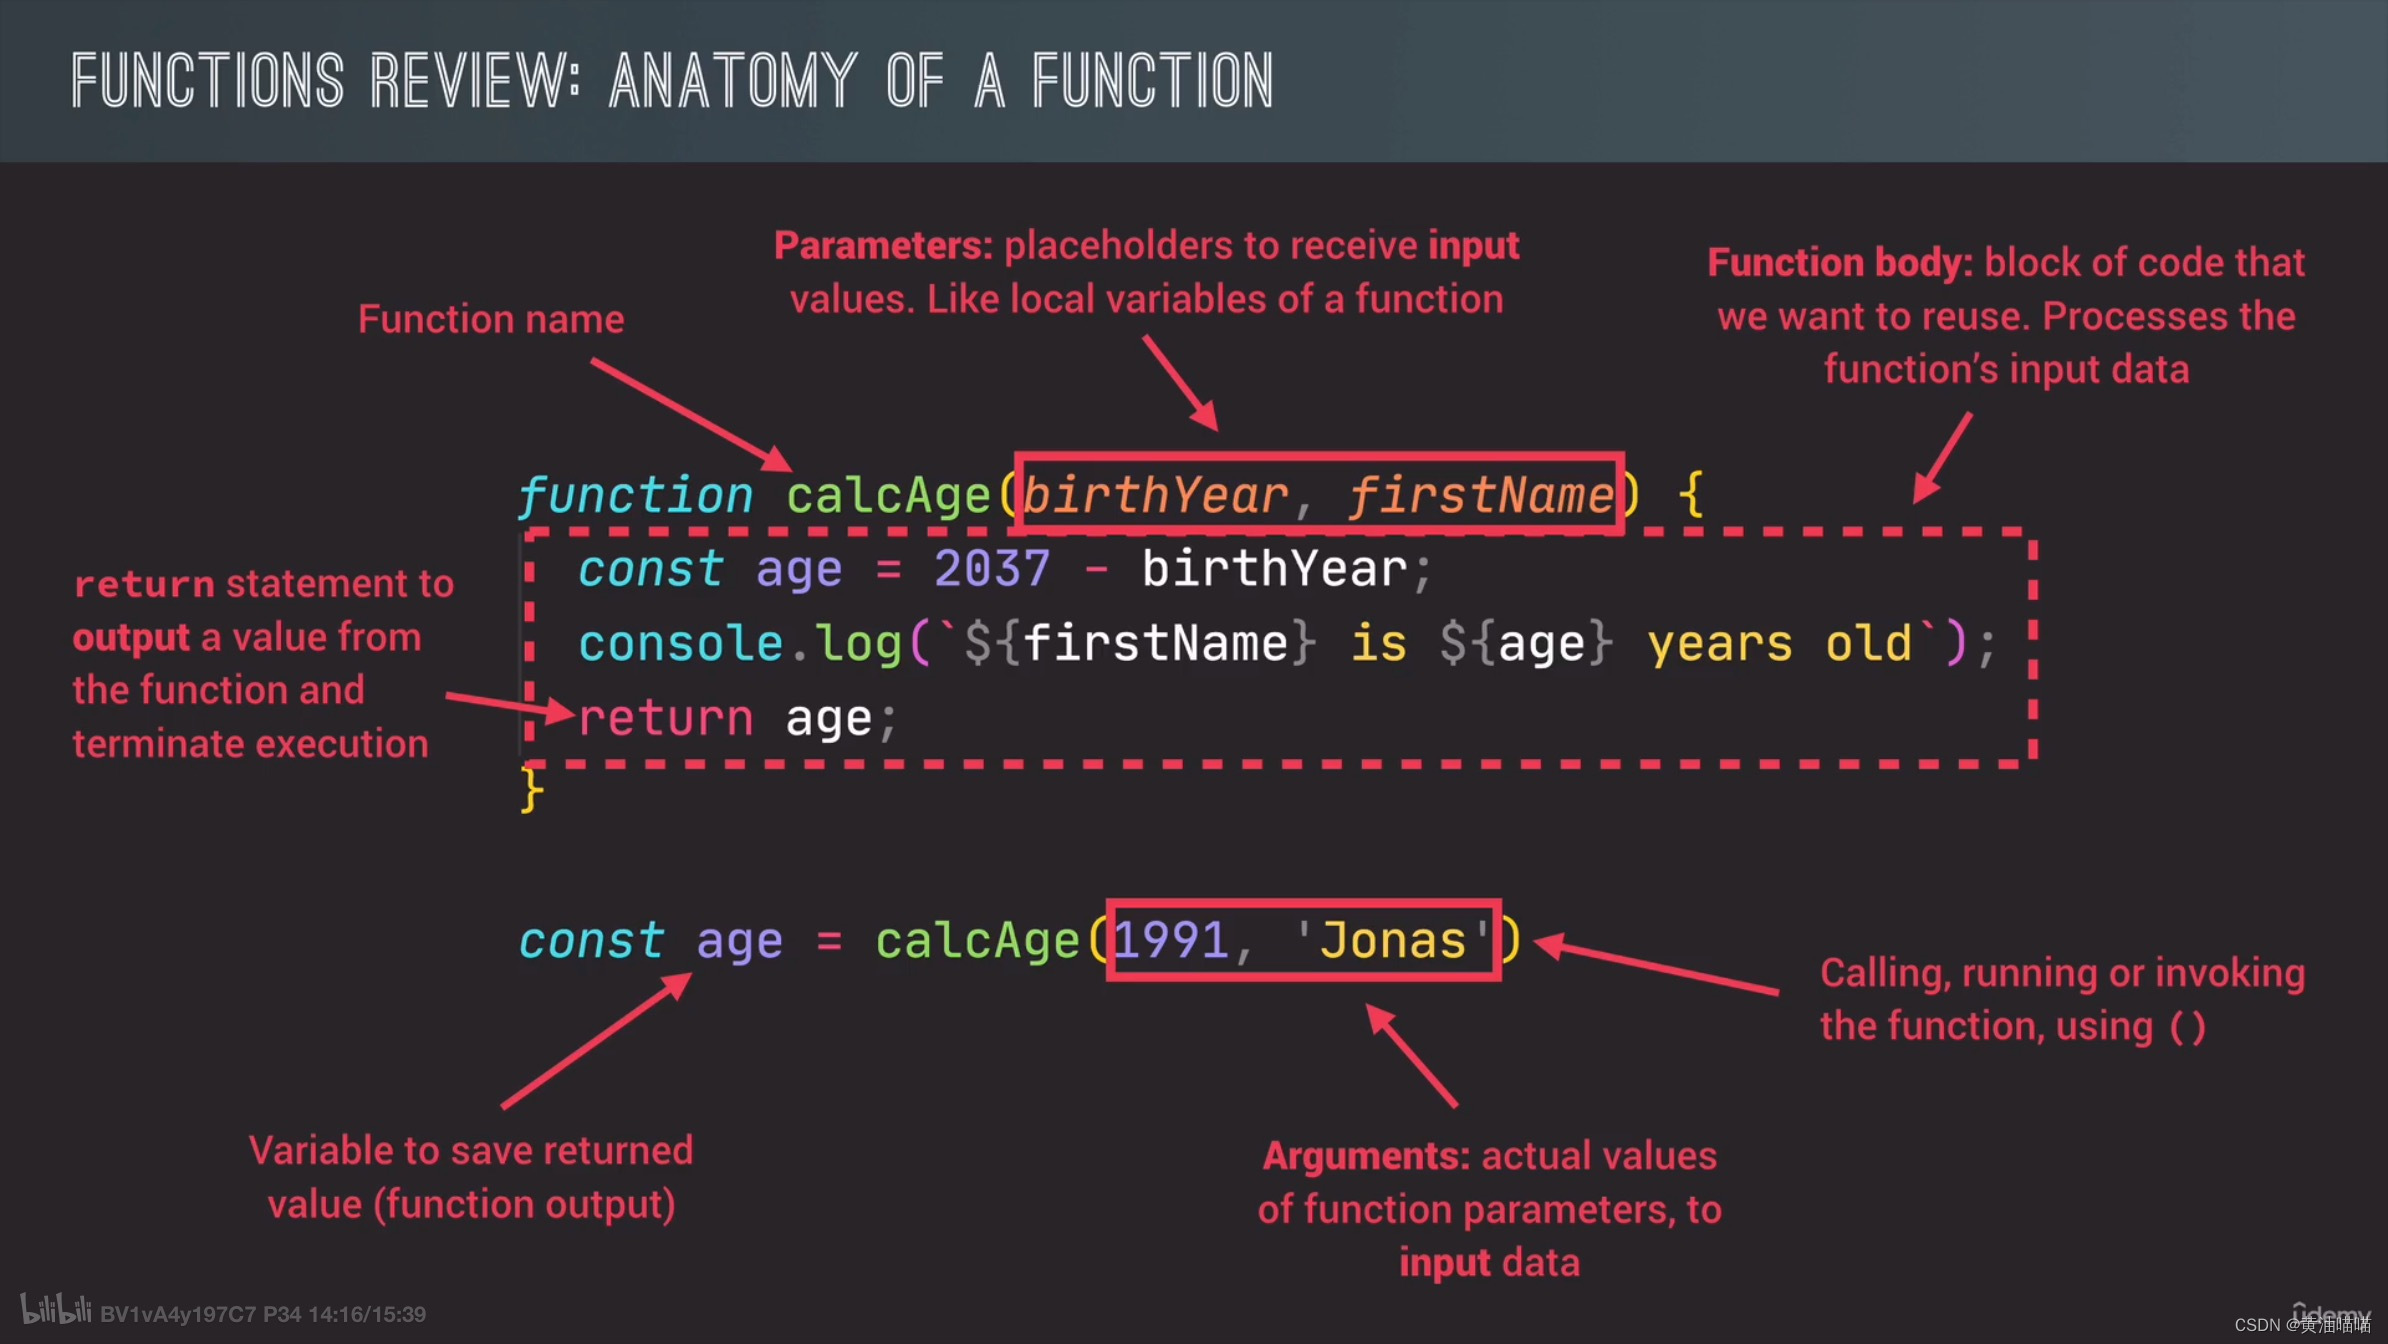Click 'calcAge' in the function call line
Viewport: 2388px width, 1344px height.
tap(977, 941)
